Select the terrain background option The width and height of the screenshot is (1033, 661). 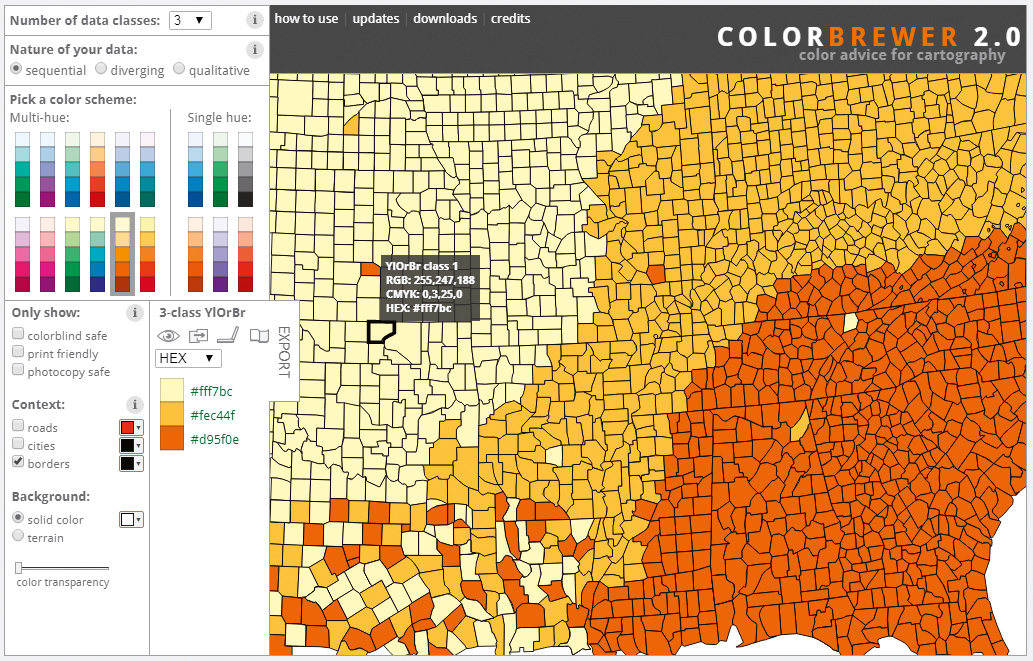tap(18, 536)
